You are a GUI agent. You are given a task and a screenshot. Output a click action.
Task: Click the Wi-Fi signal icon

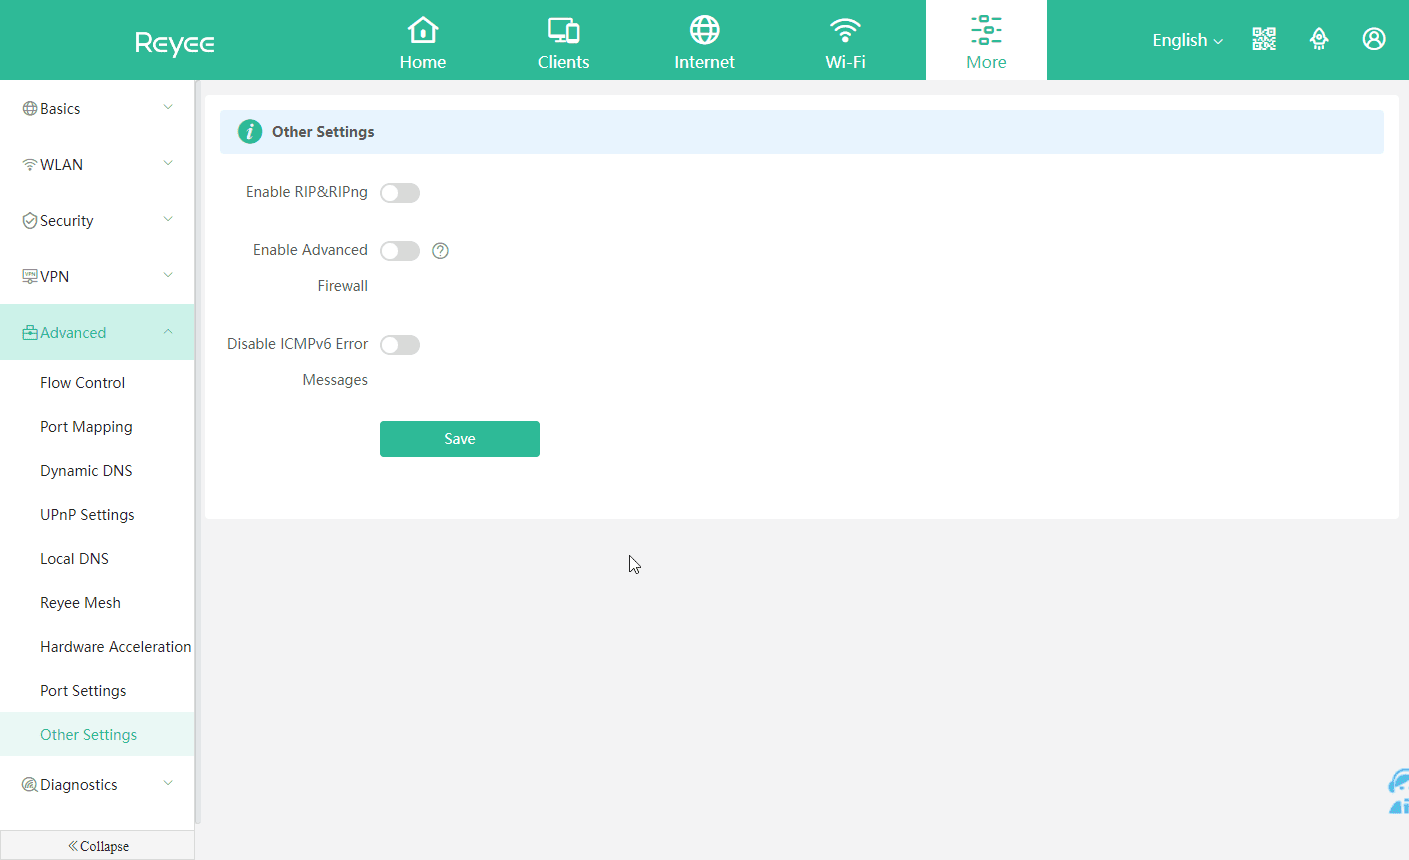click(x=845, y=30)
